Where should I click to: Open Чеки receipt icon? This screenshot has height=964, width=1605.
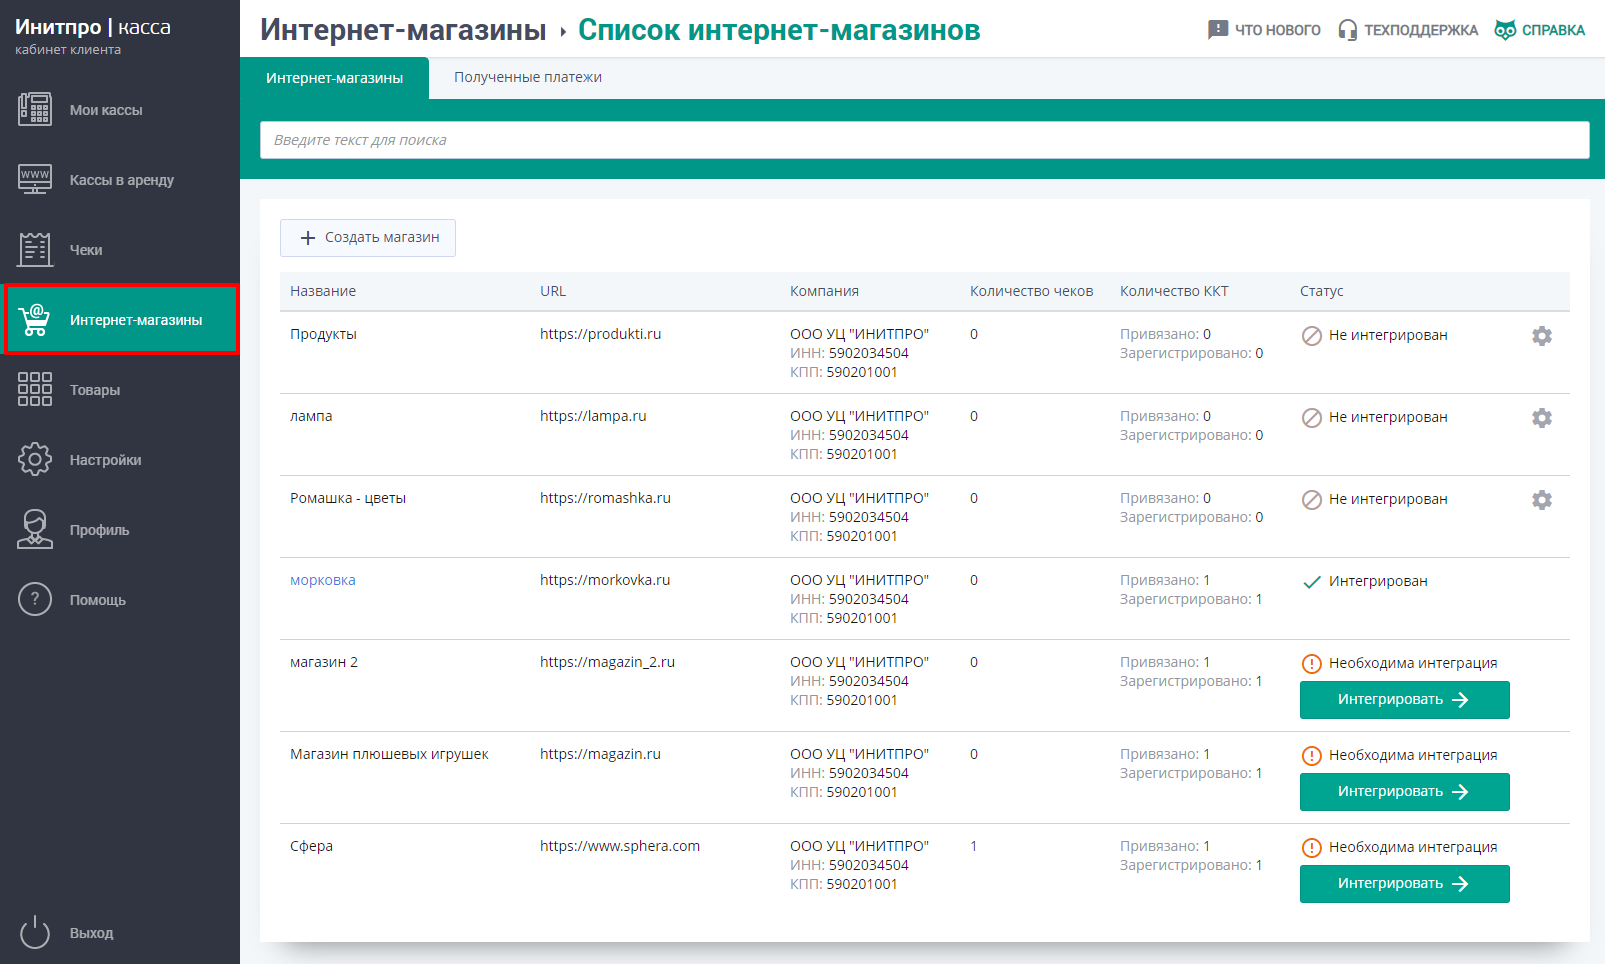coord(35,249)
